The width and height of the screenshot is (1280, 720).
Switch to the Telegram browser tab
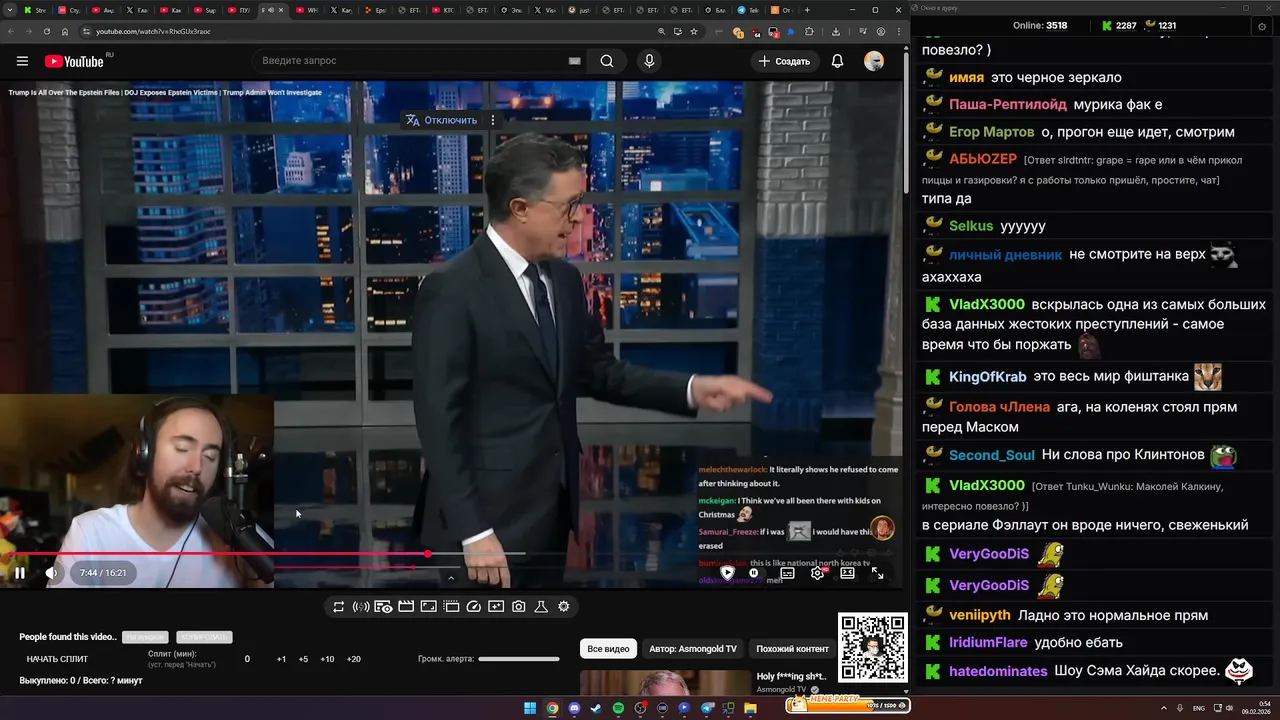coord(749,10)
